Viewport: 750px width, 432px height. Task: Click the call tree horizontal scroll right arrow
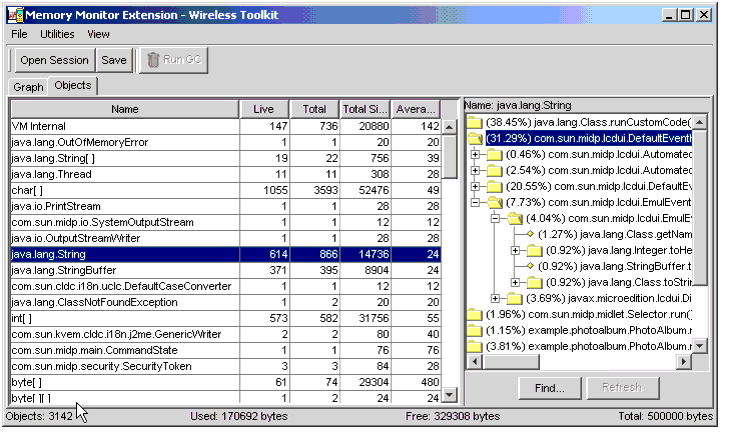pos(684,362)
